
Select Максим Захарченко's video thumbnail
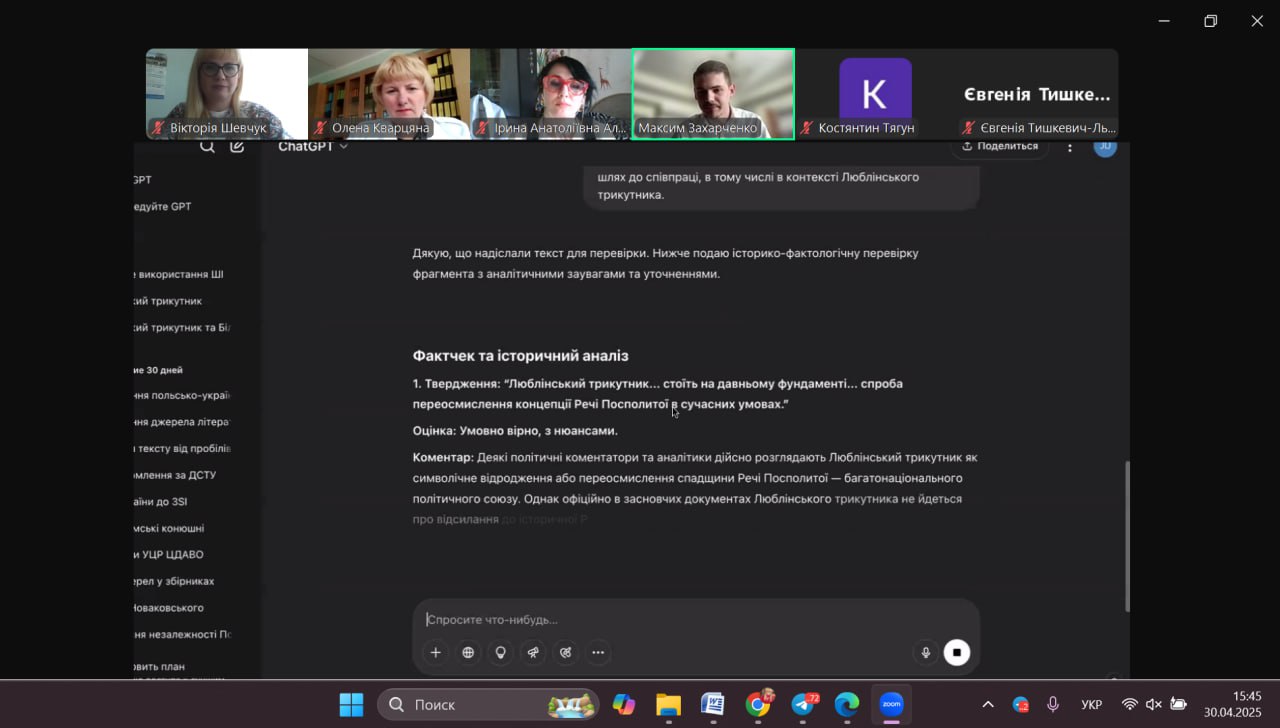(x=713, y=93)
